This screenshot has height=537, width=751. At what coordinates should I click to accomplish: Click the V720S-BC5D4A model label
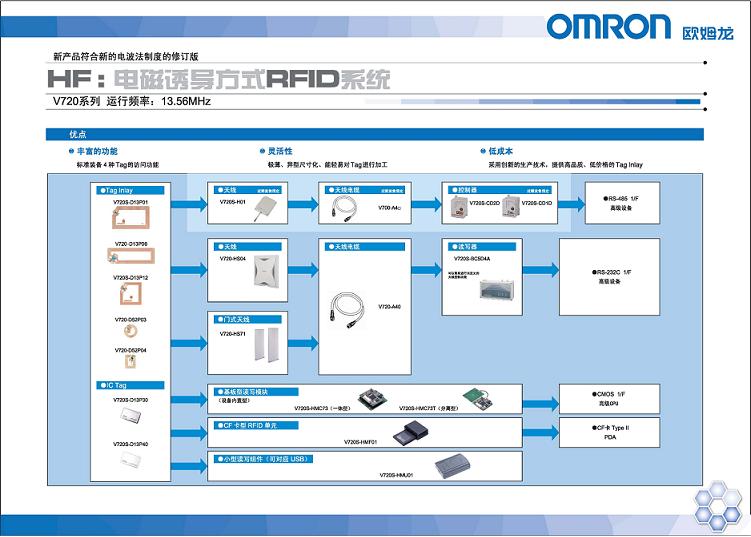click(x=472, y=258)
